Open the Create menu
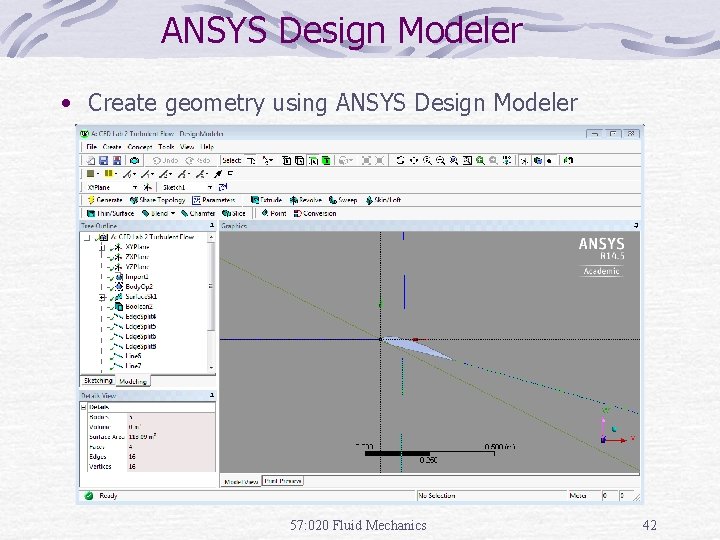Viewport: 720px width, 540px height. point(112,147)
